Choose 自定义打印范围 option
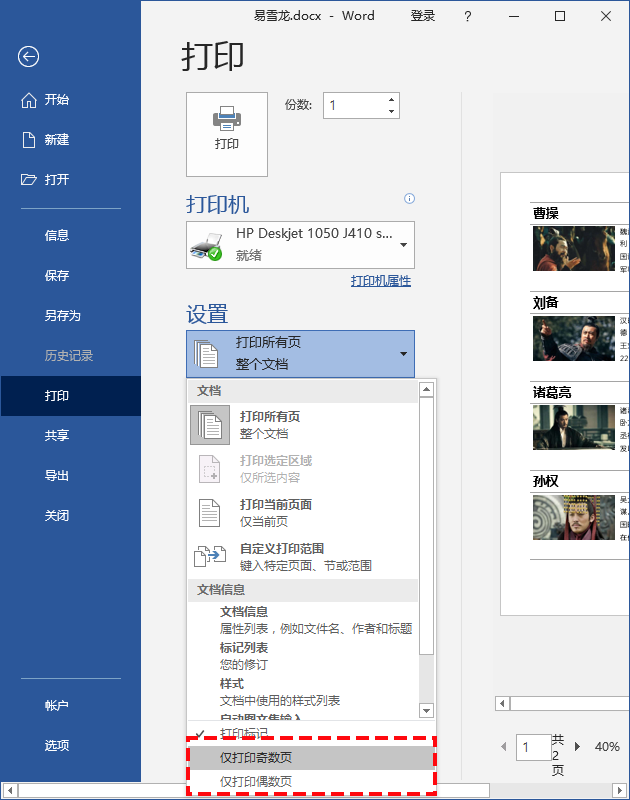The height and width of the screenshot is (800, 630). (303, 557)
